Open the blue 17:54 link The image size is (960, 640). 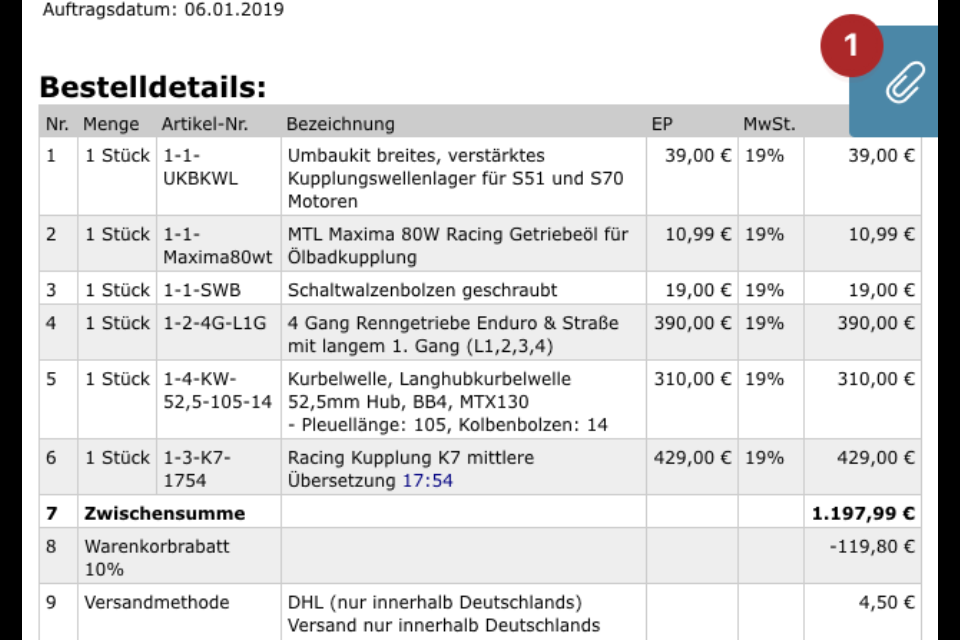pos(427,481)
